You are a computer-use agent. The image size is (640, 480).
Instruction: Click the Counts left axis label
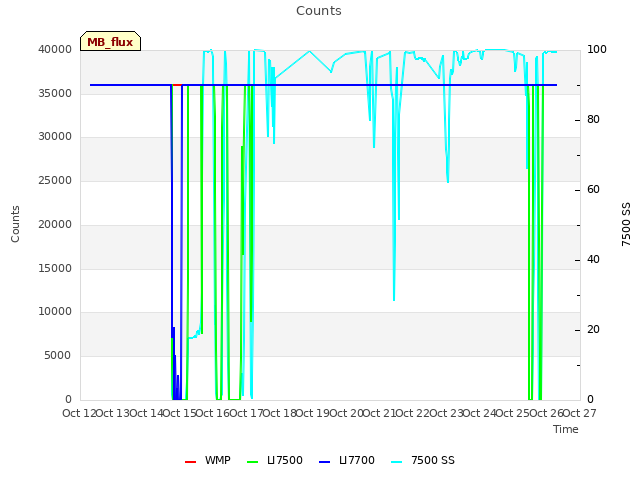point(15,224)
